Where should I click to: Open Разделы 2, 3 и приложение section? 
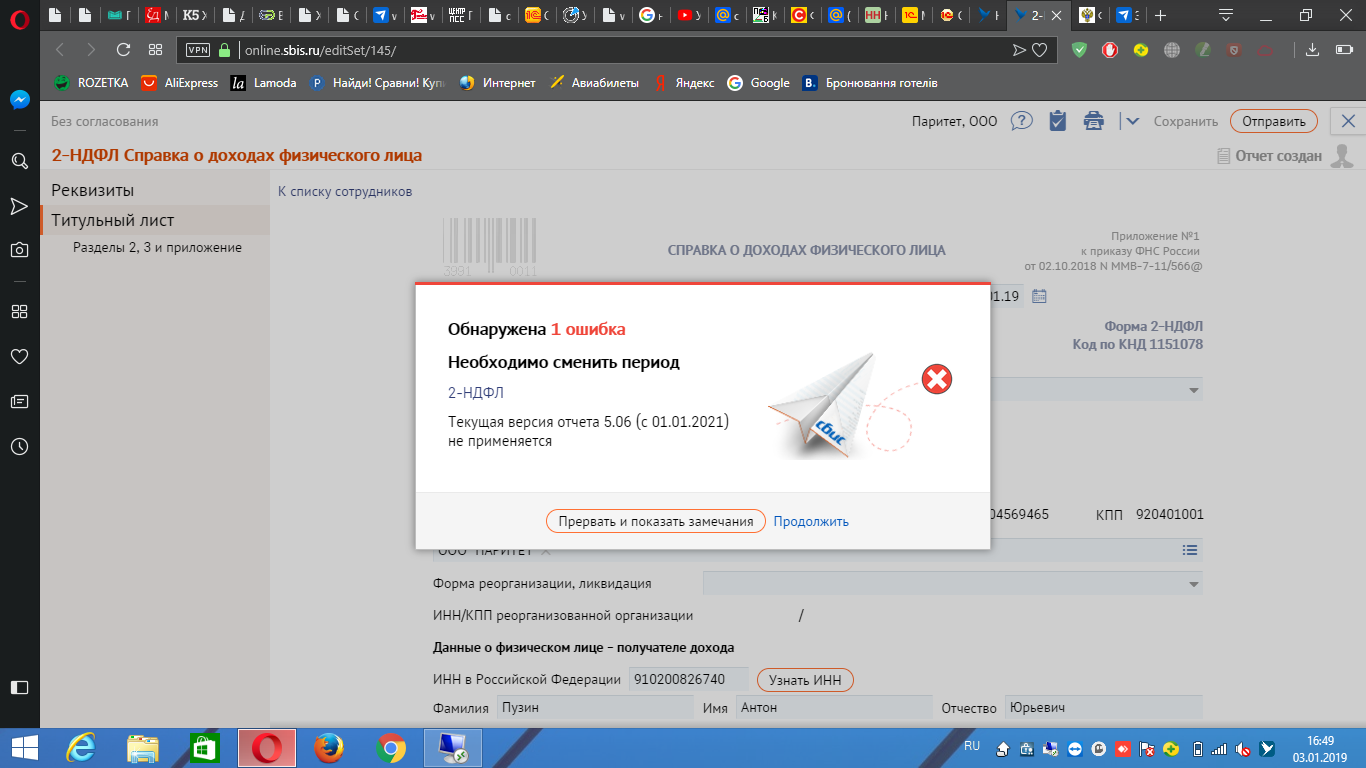point(157,247)
